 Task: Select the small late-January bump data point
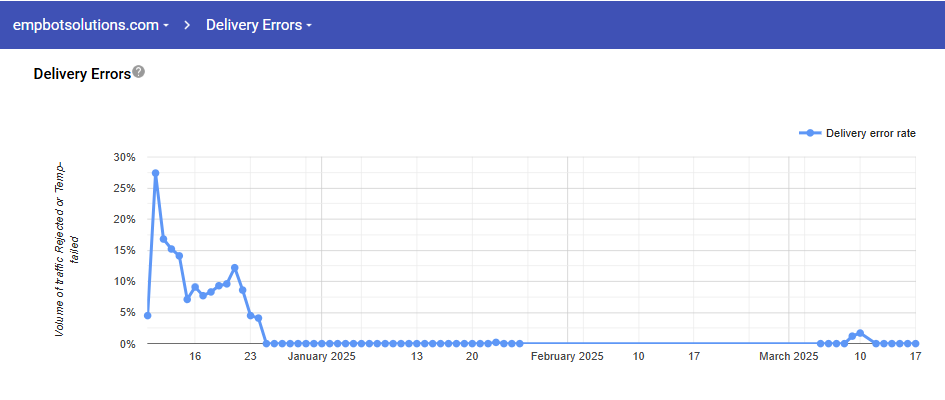(496, 342)
